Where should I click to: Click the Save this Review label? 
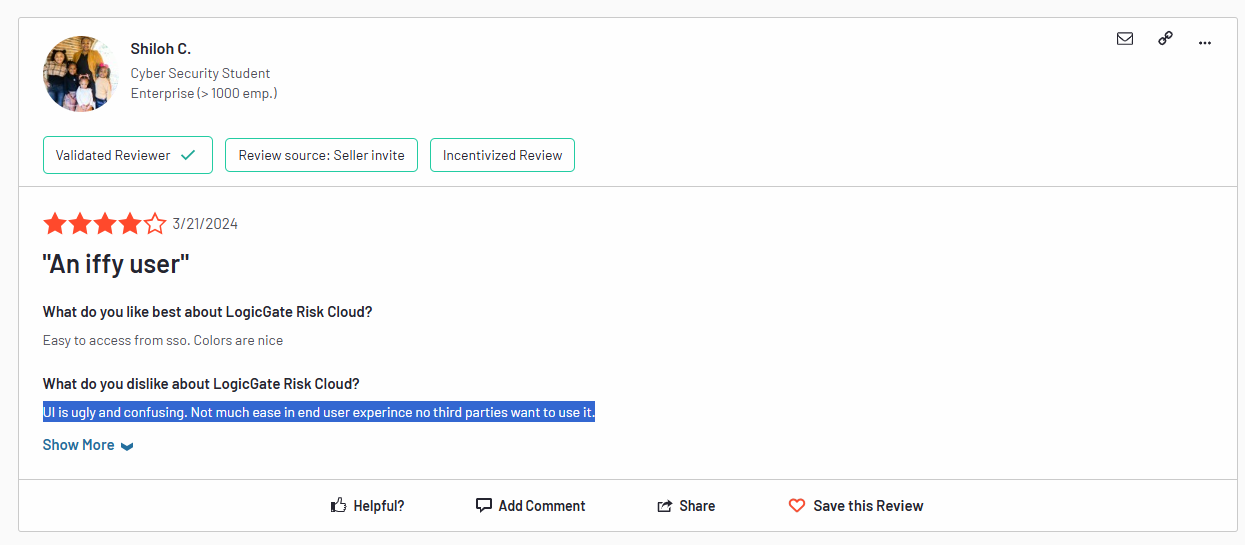pyautogui.click(x=868, y=506)
